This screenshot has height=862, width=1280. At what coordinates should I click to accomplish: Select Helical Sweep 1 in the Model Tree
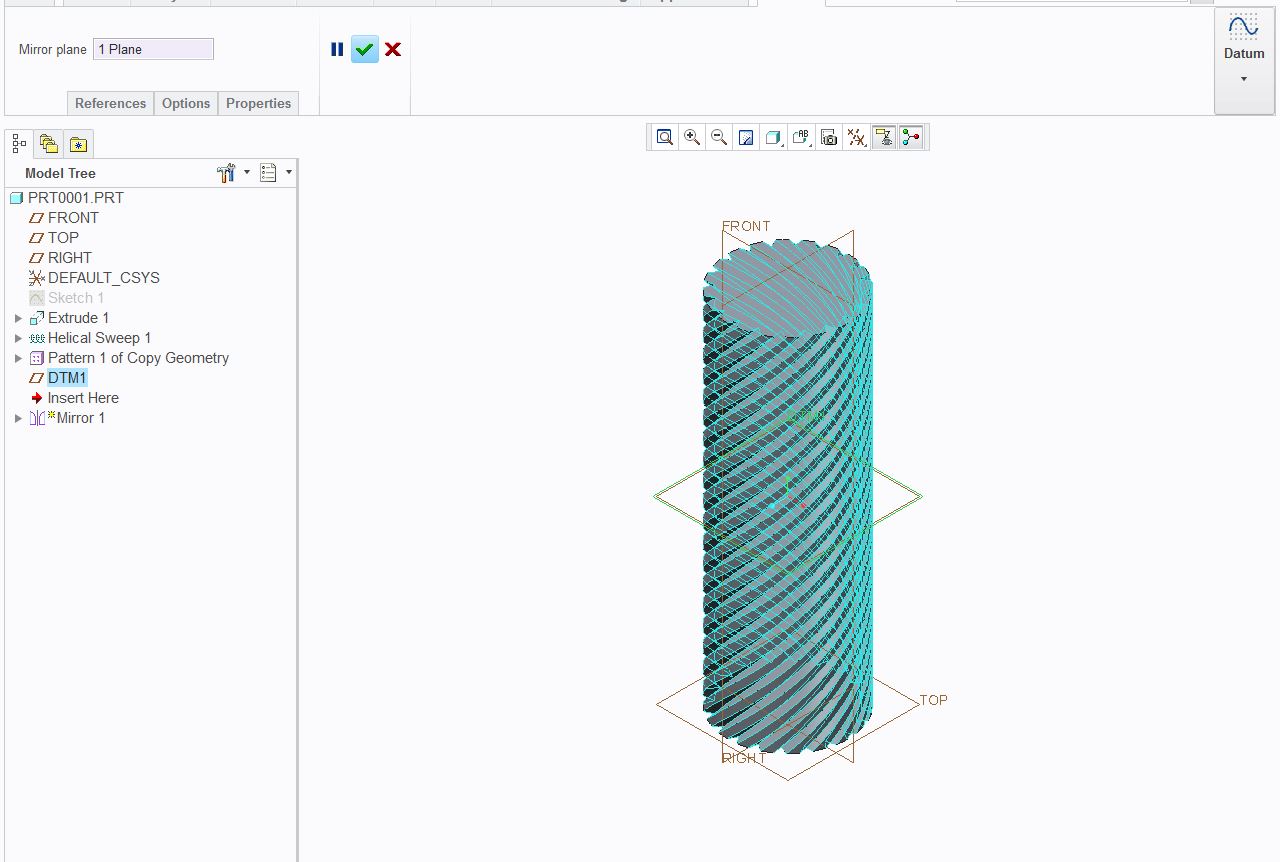[x=100, y=338]
